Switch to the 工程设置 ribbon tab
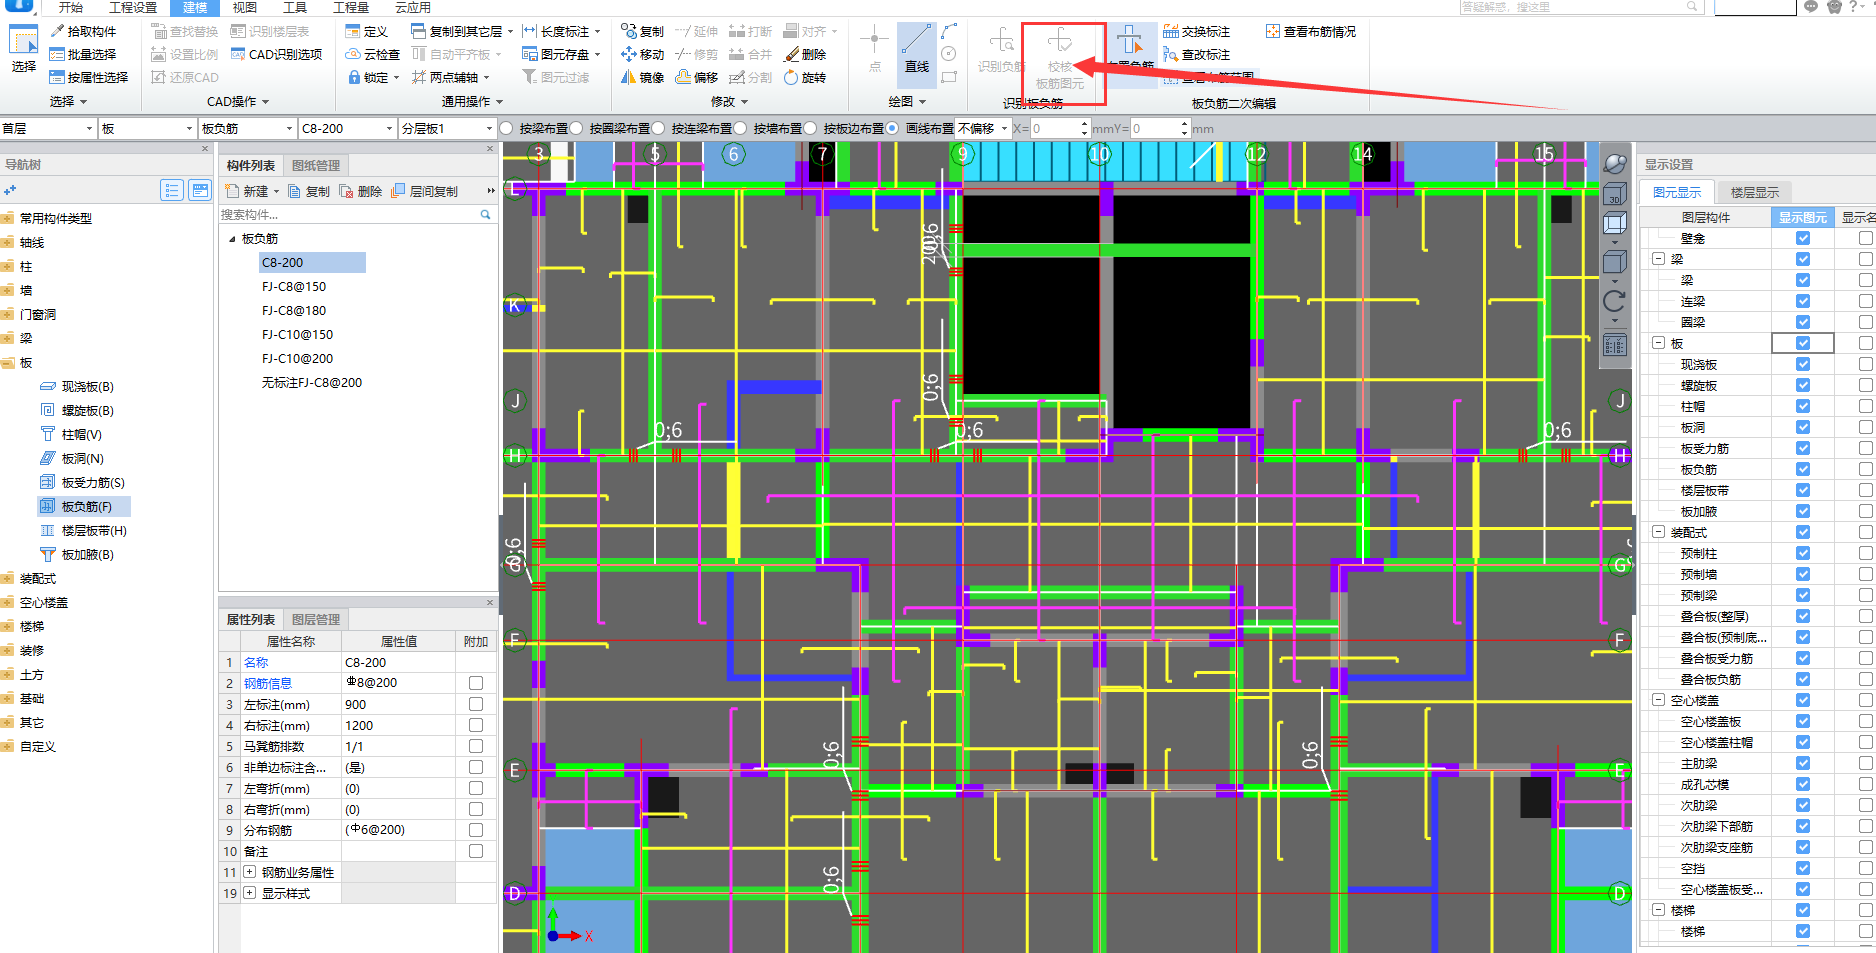Screen dimensions: 1876x953 (x=132, y=7)
